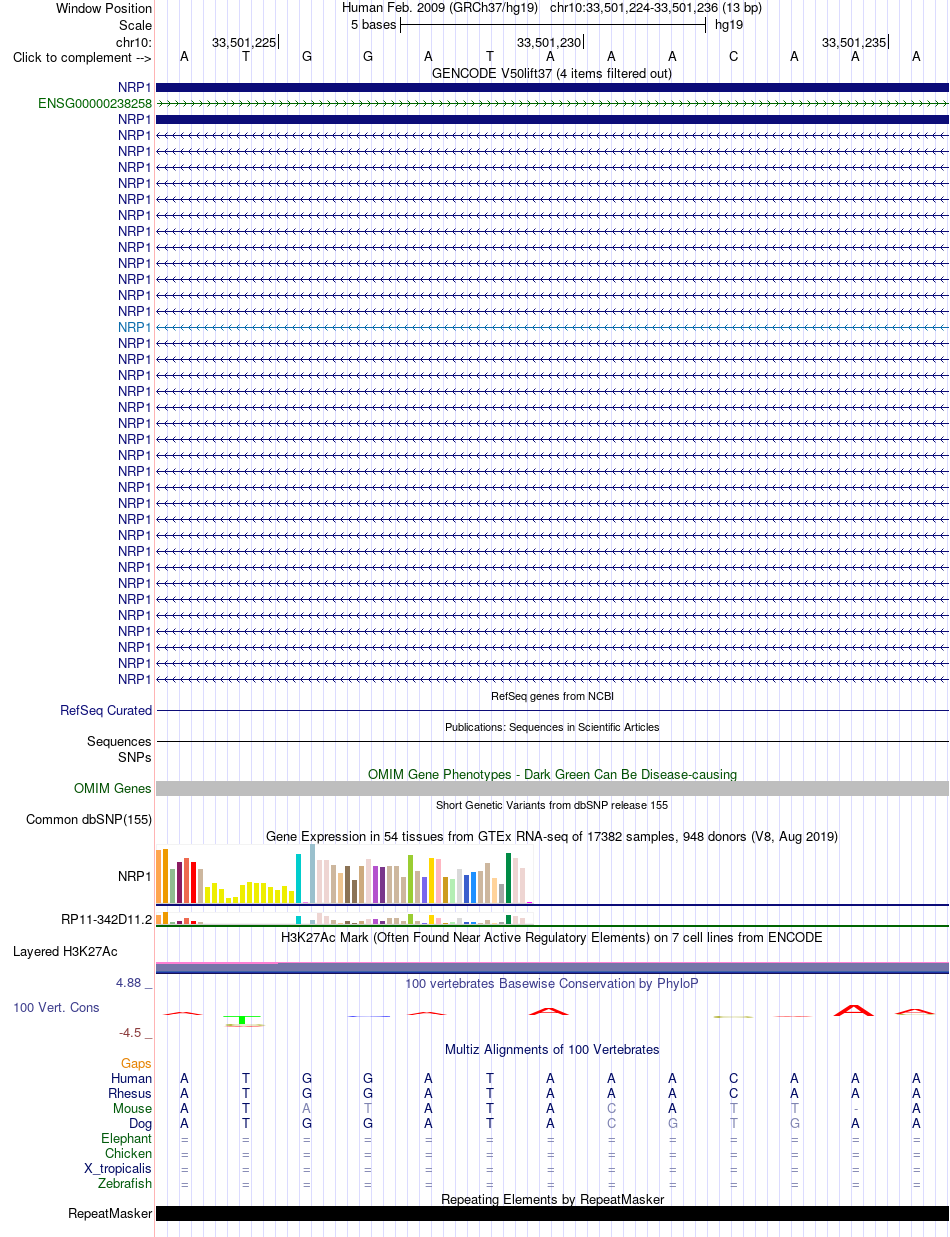Click the Human species label

pos(131,1078)
